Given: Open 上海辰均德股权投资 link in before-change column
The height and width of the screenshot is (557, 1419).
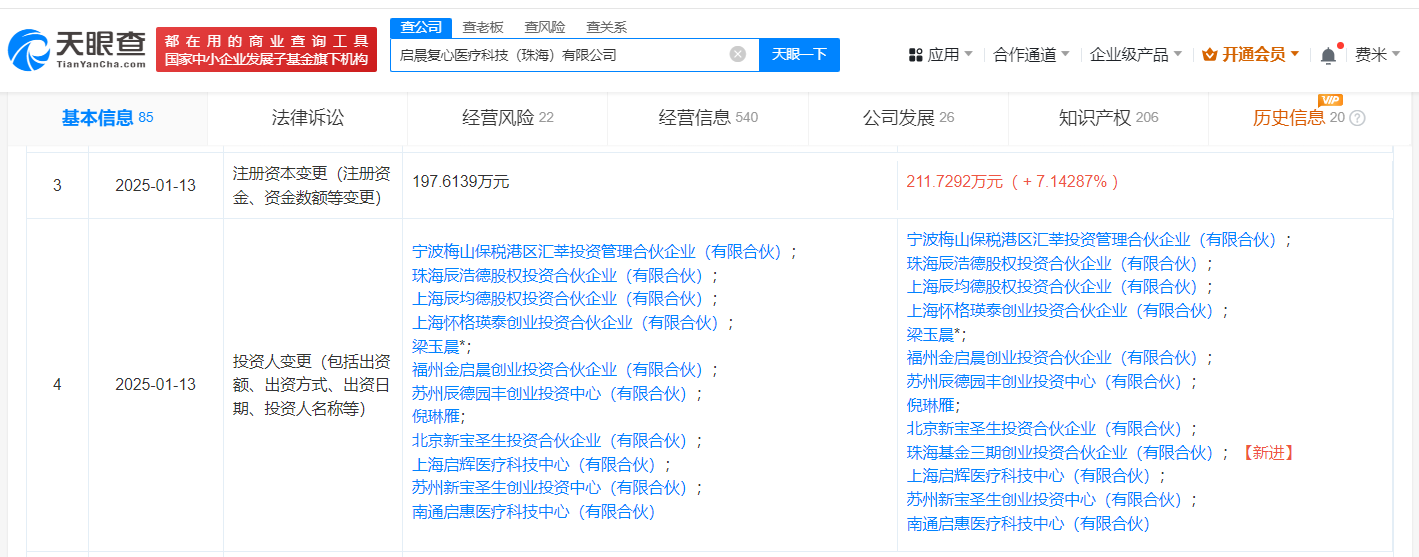Looking at the screenshot, I should 560,299.
